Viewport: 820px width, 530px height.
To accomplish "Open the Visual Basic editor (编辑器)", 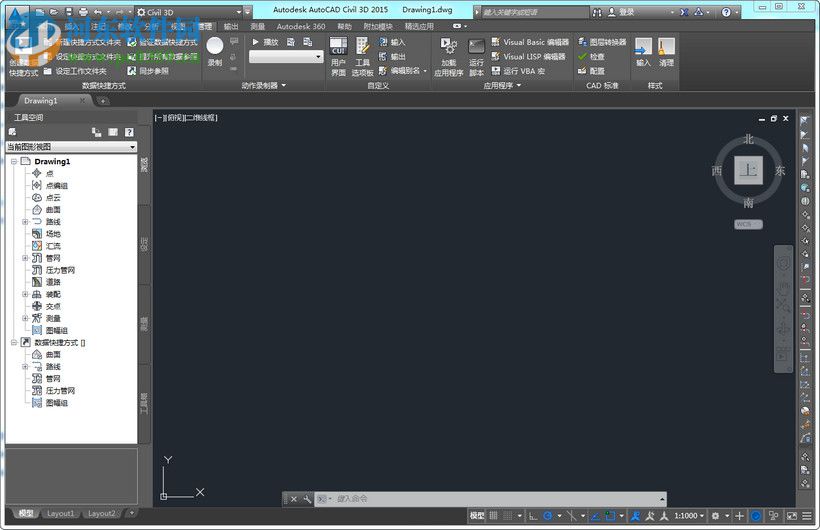I will [x=530, y=42].
